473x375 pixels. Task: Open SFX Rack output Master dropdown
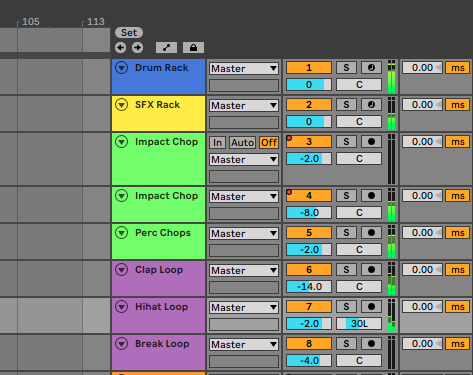[x=244, y=106]
